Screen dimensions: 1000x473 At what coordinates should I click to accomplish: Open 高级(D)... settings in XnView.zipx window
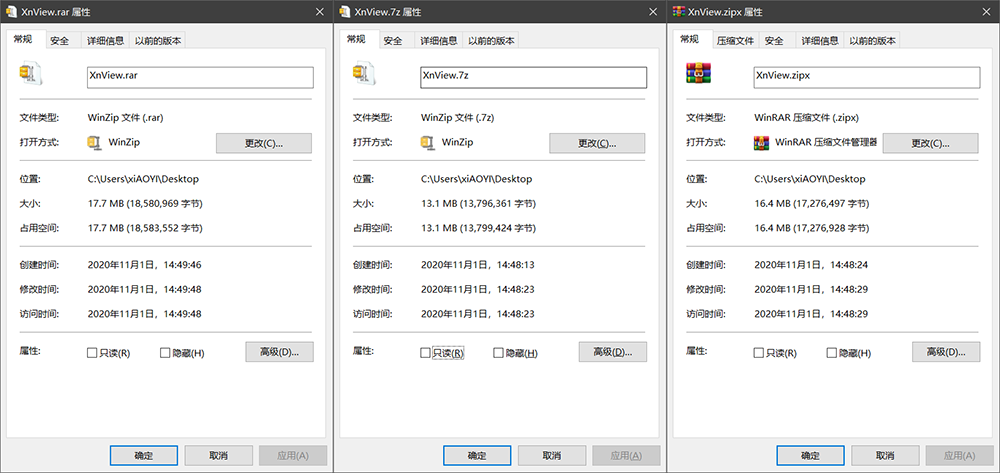click(x=946, y=352)
